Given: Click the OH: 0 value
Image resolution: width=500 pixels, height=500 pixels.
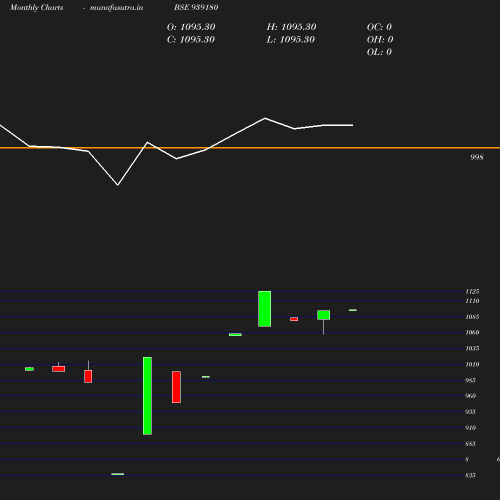Looking at the screenshot, I should click(x=380, y=39).
